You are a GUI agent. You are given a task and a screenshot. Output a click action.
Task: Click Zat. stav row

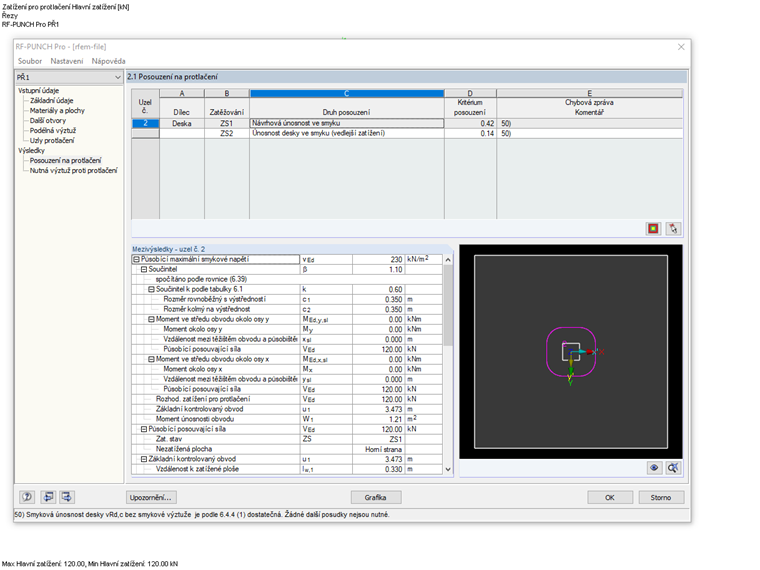point(287,439)
